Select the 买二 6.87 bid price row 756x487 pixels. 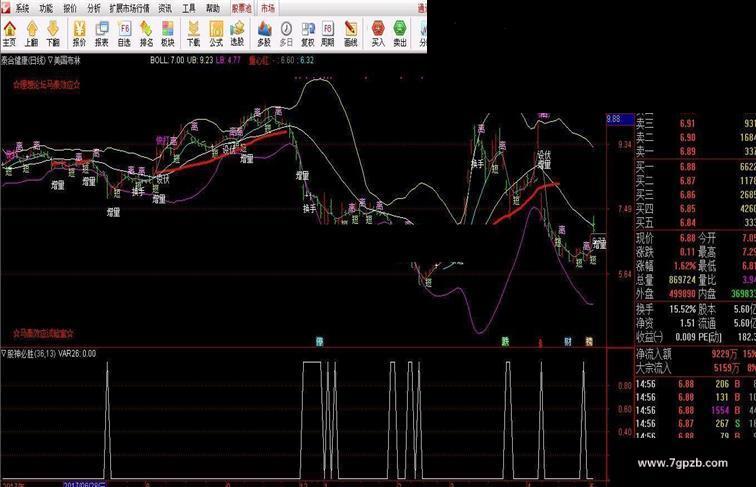pyautogui.click(x=695, y=181)
